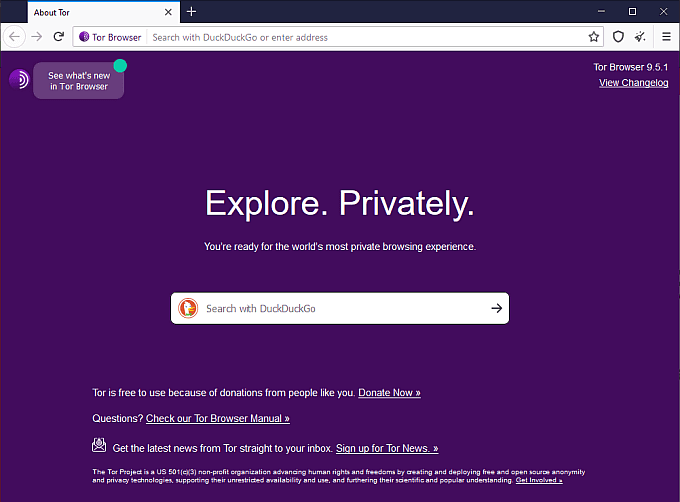Viewport: 680px width, 502px height.
Task: Open the hamburger application menu
Action: (x=666, y=37)
